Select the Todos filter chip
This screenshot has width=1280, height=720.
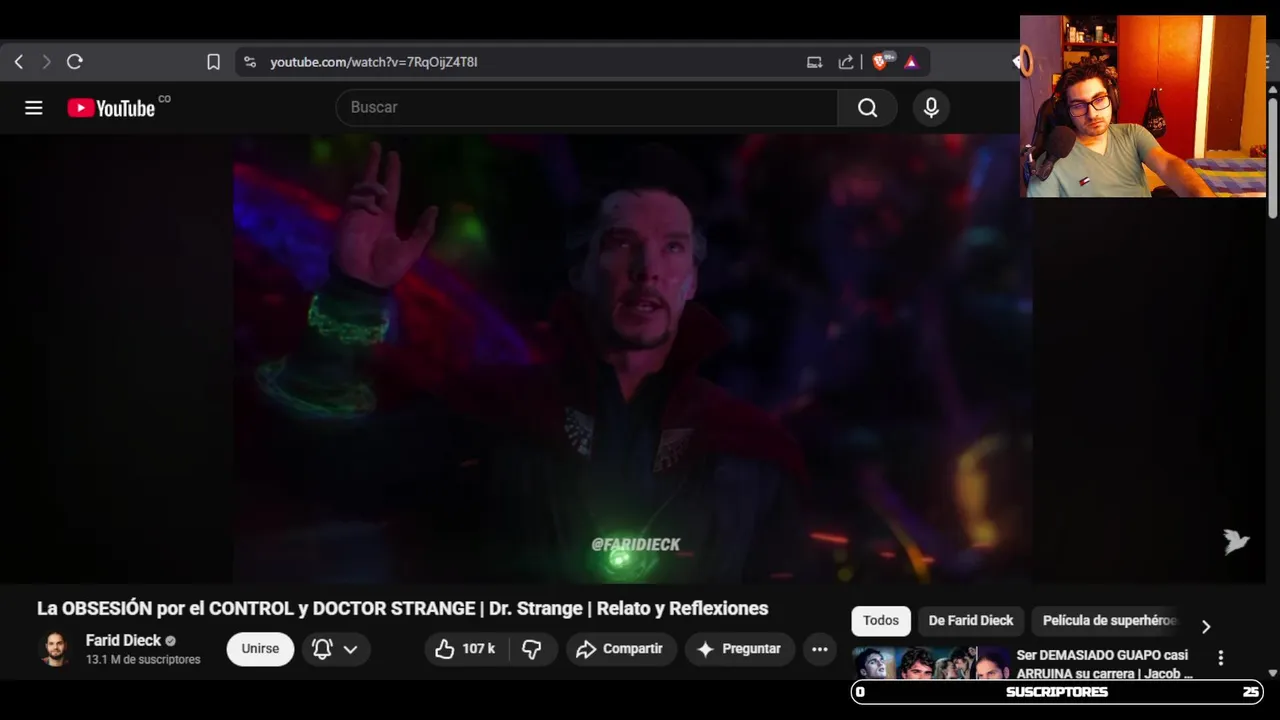pos(881,621)
